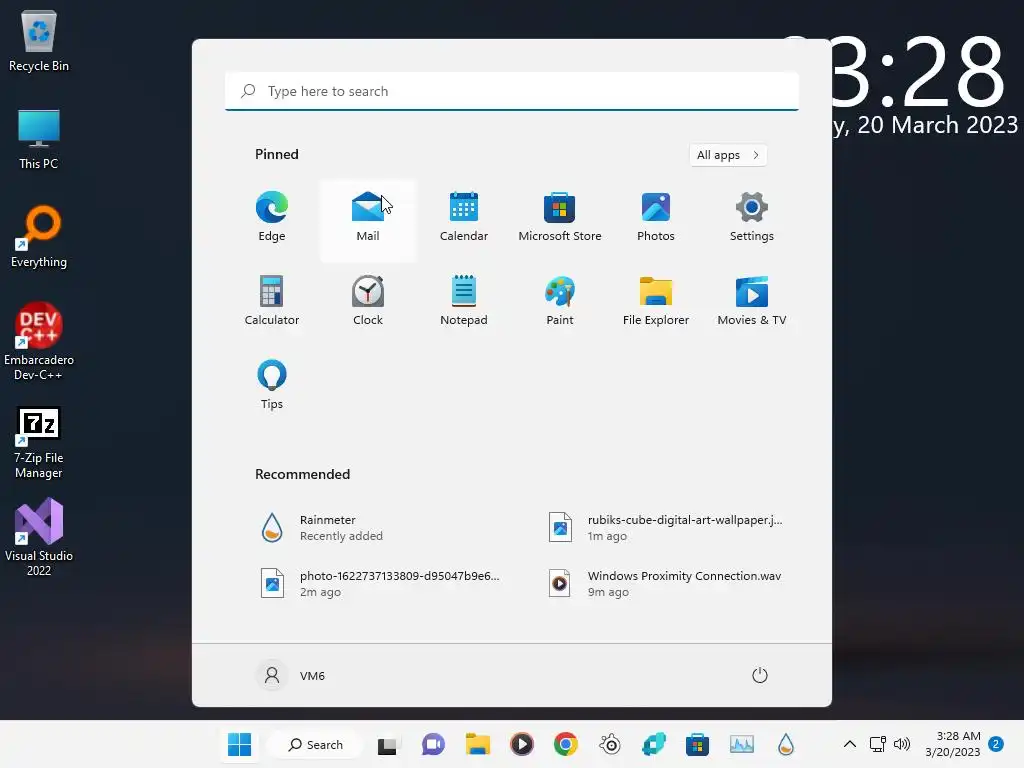Open the network status tray icon

pos(877,744)
